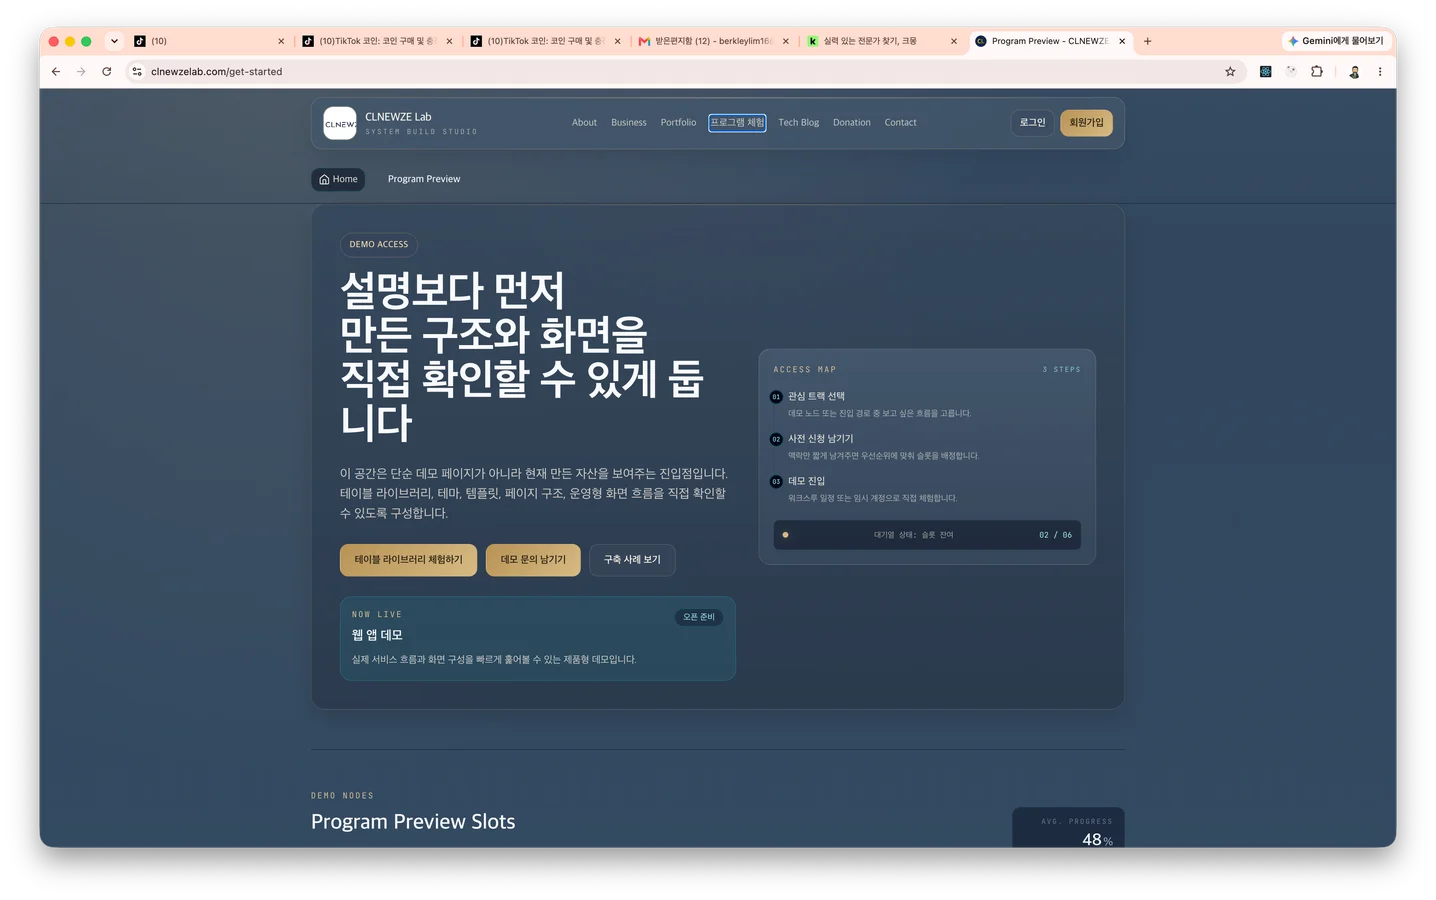Open the About menu item

(x=584, y=123)
